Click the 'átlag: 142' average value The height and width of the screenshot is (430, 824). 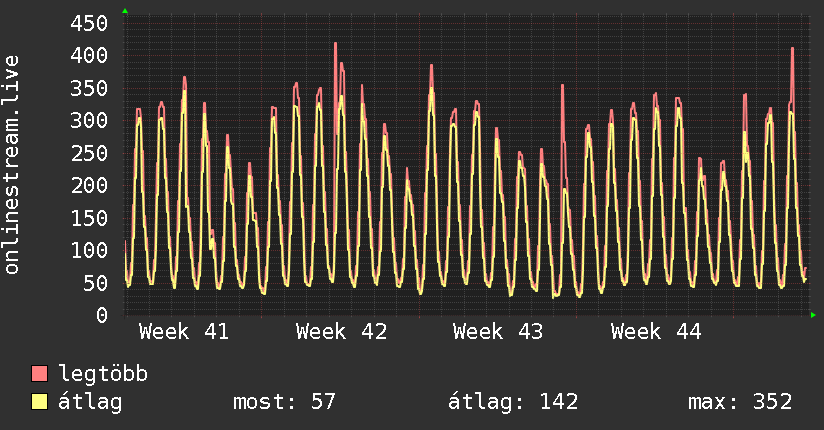(513, 402)
